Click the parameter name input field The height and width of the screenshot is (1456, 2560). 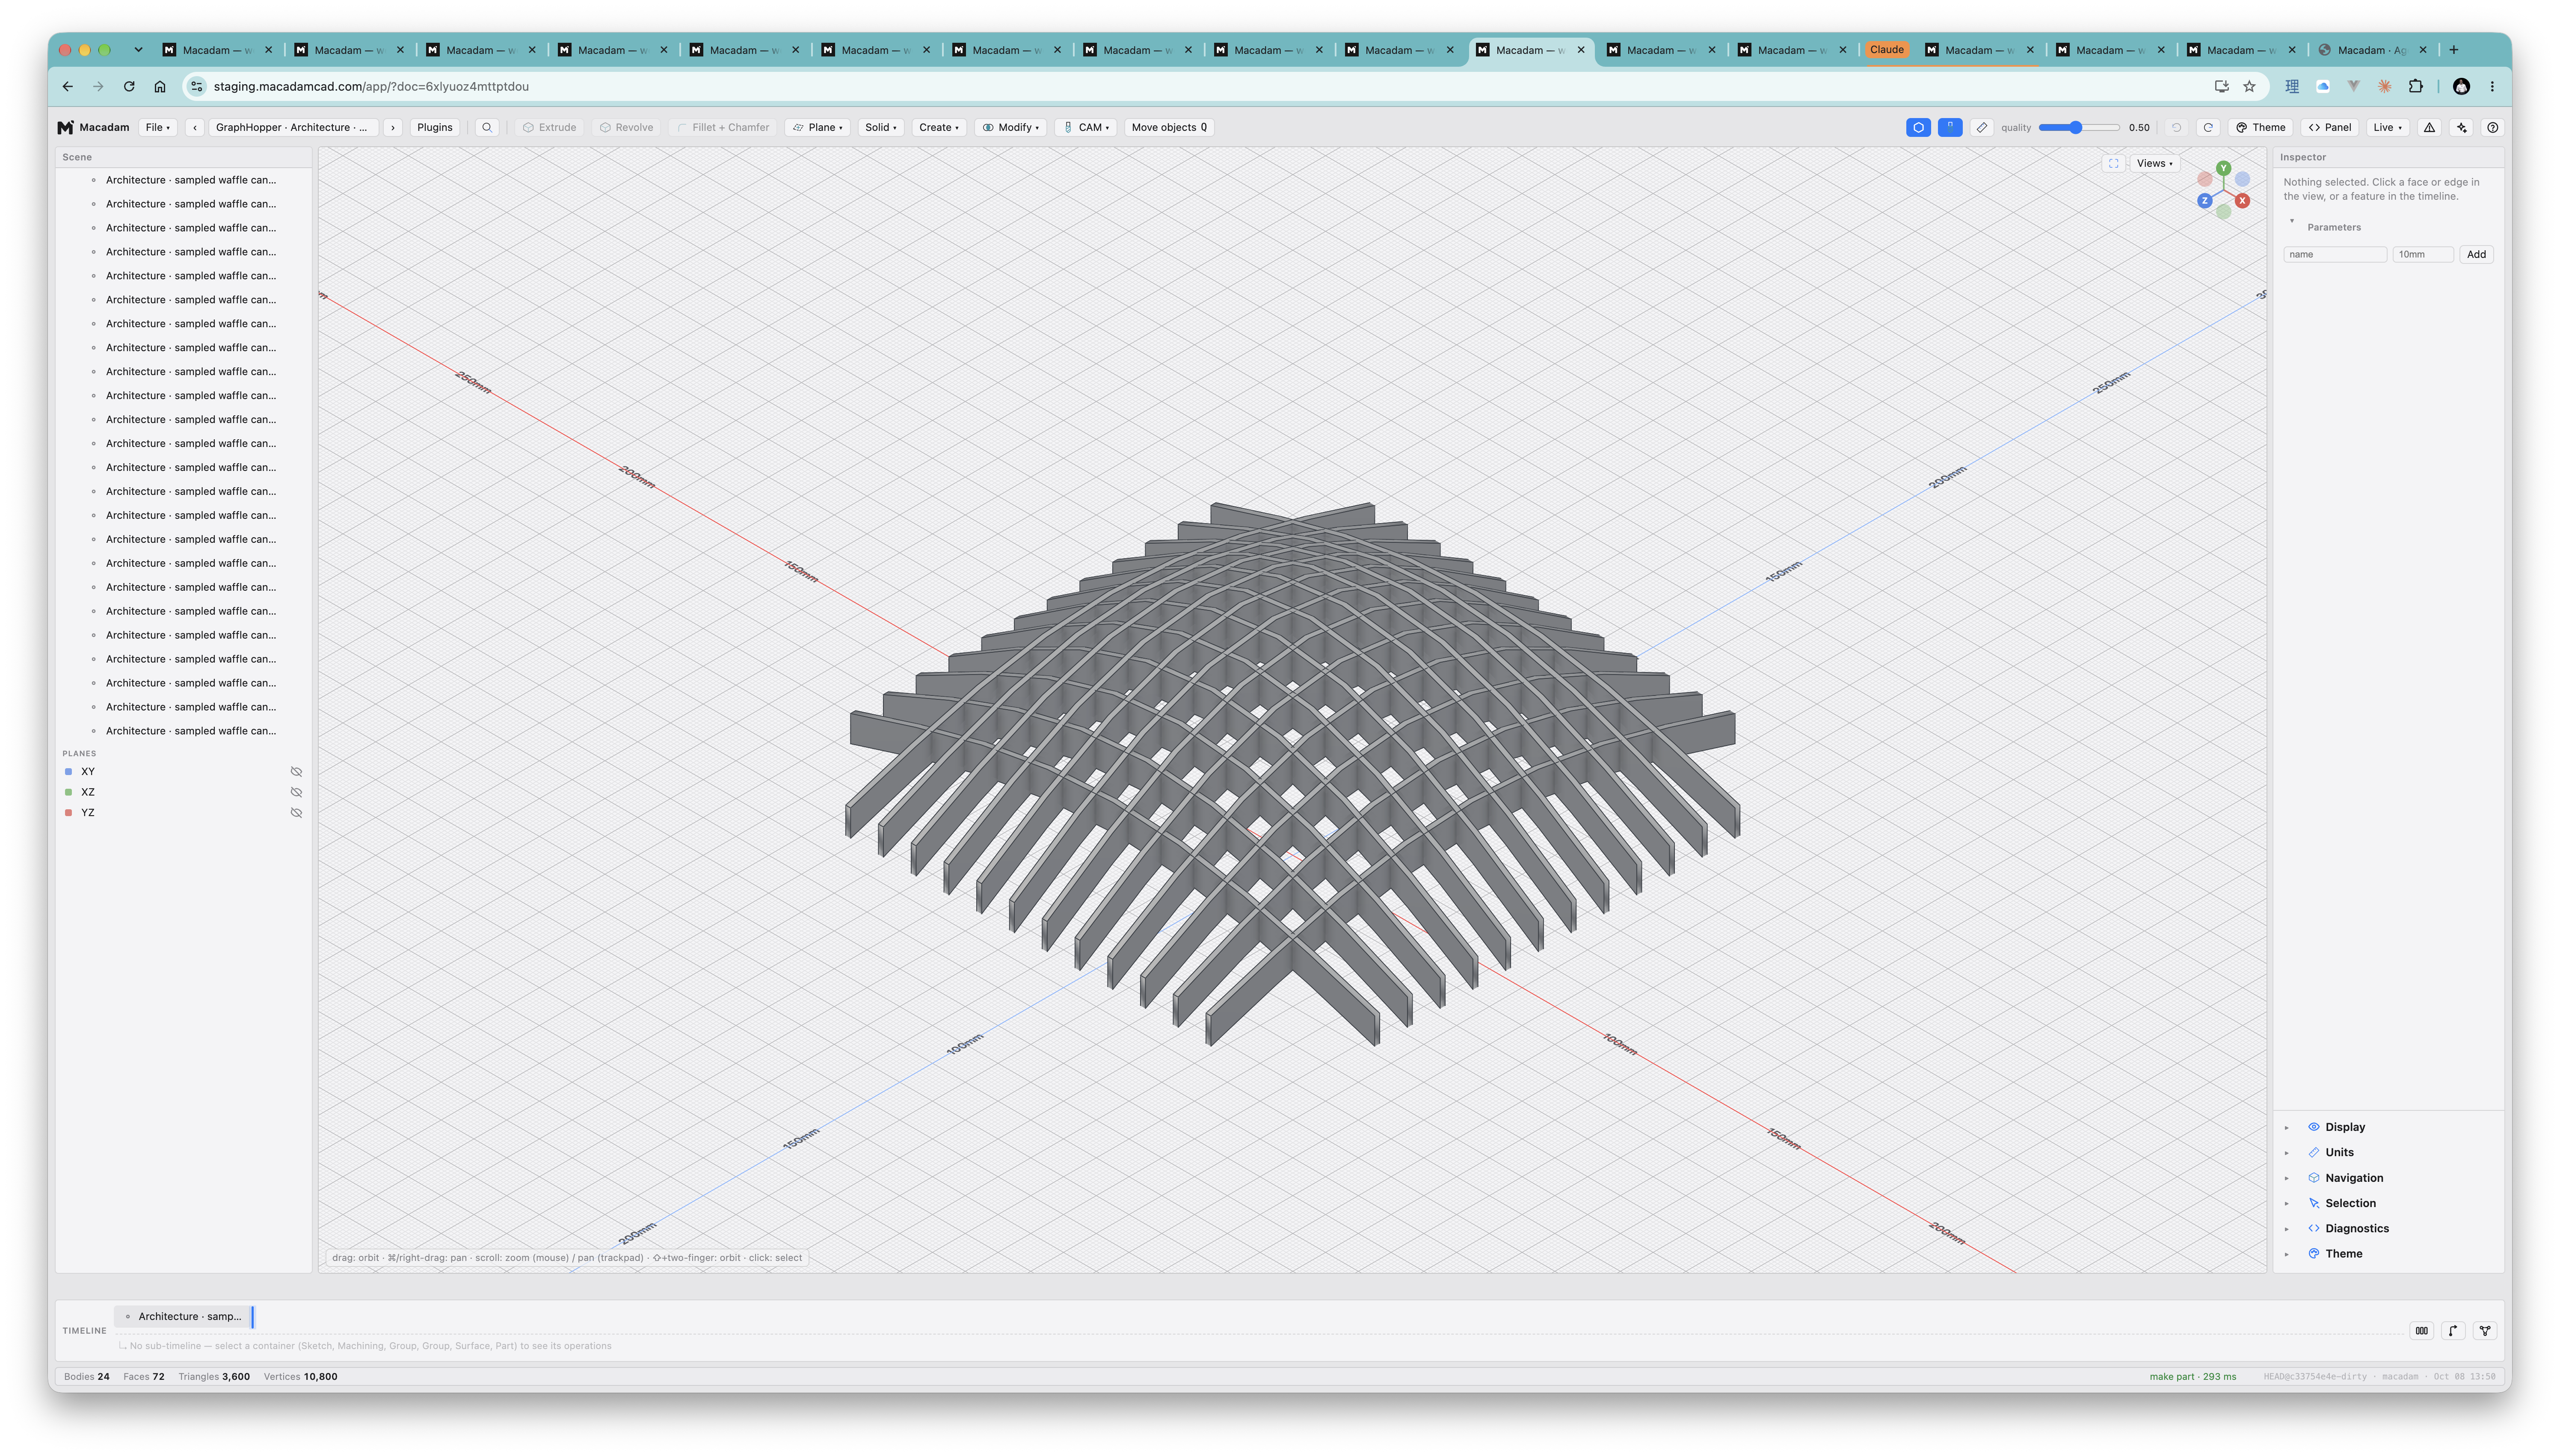pos(2335,255)
